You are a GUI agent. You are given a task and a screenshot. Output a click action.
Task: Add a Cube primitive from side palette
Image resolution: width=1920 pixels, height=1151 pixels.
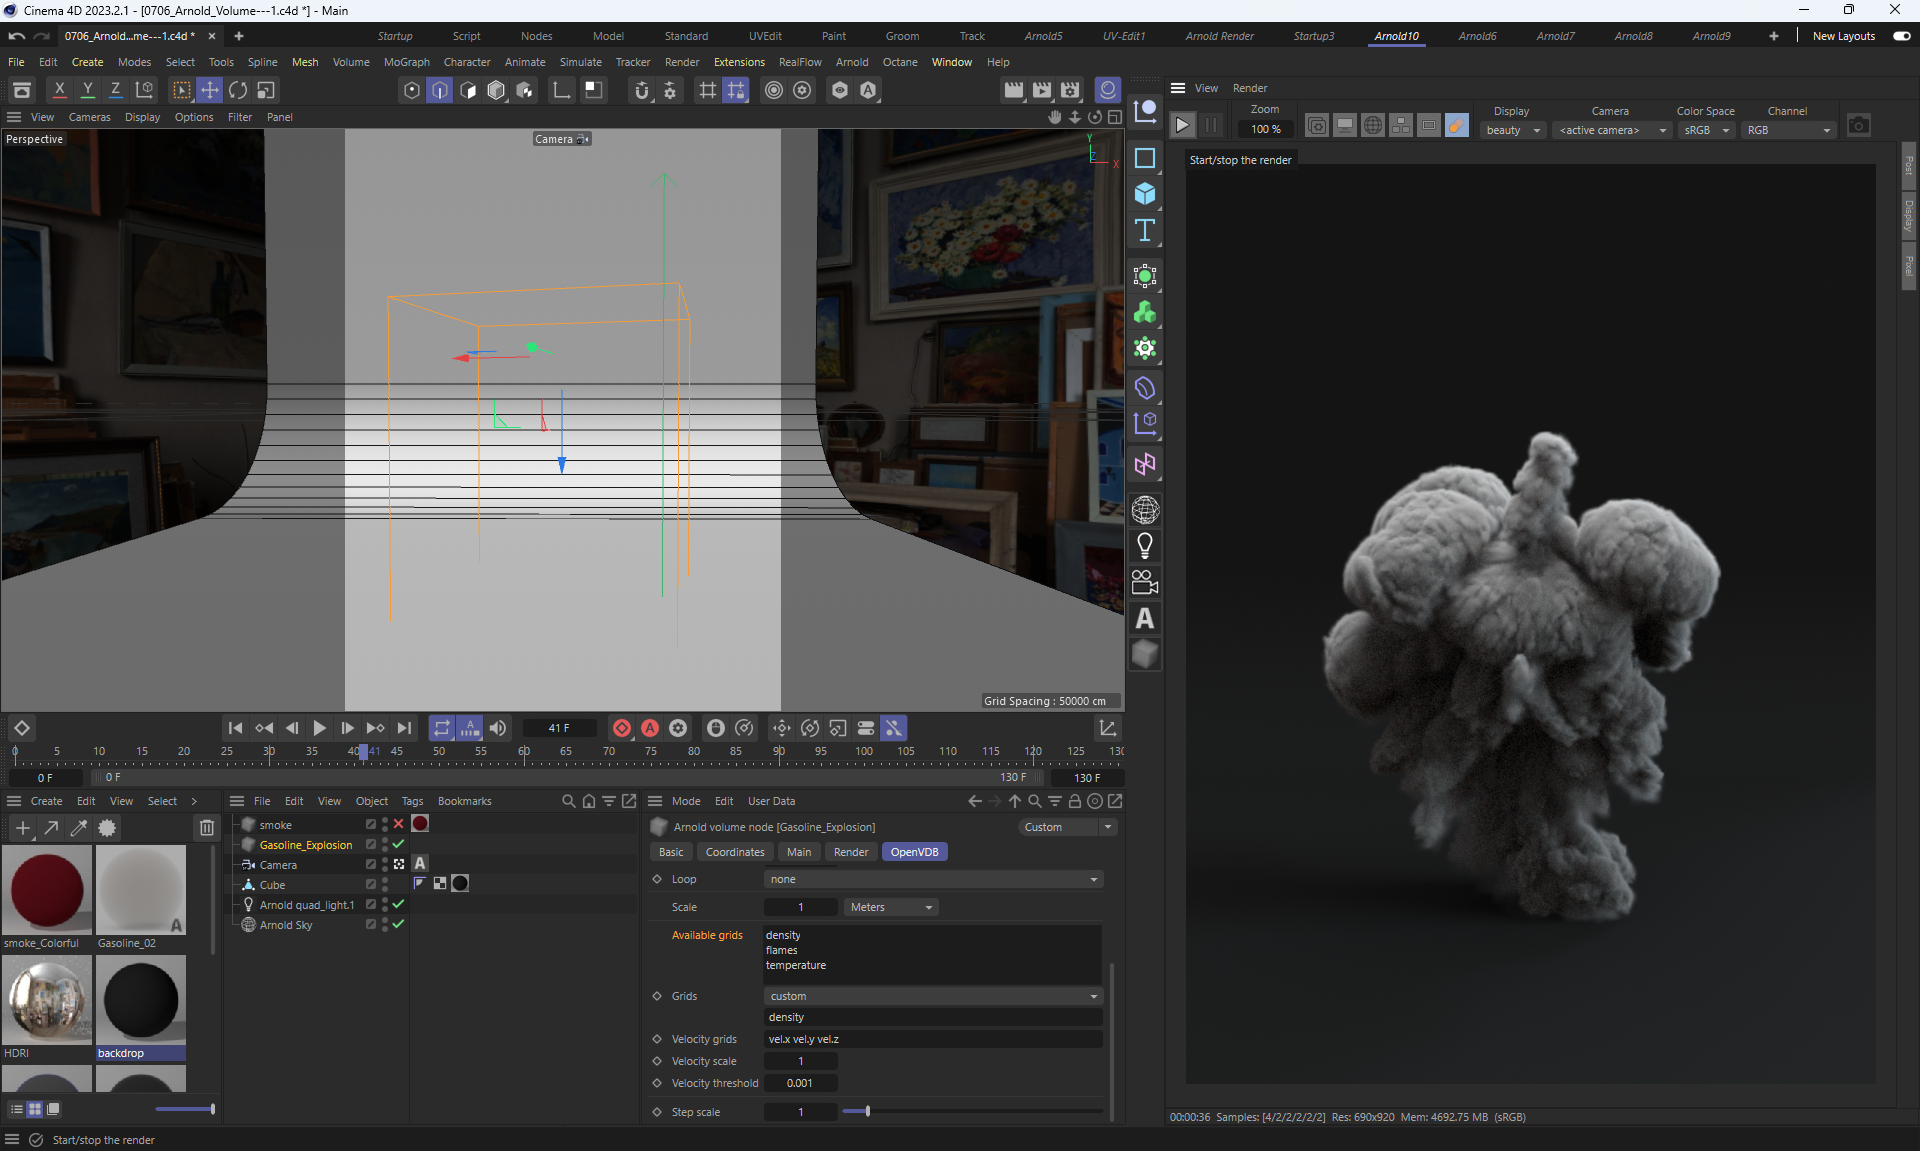tap(1145, 194)
